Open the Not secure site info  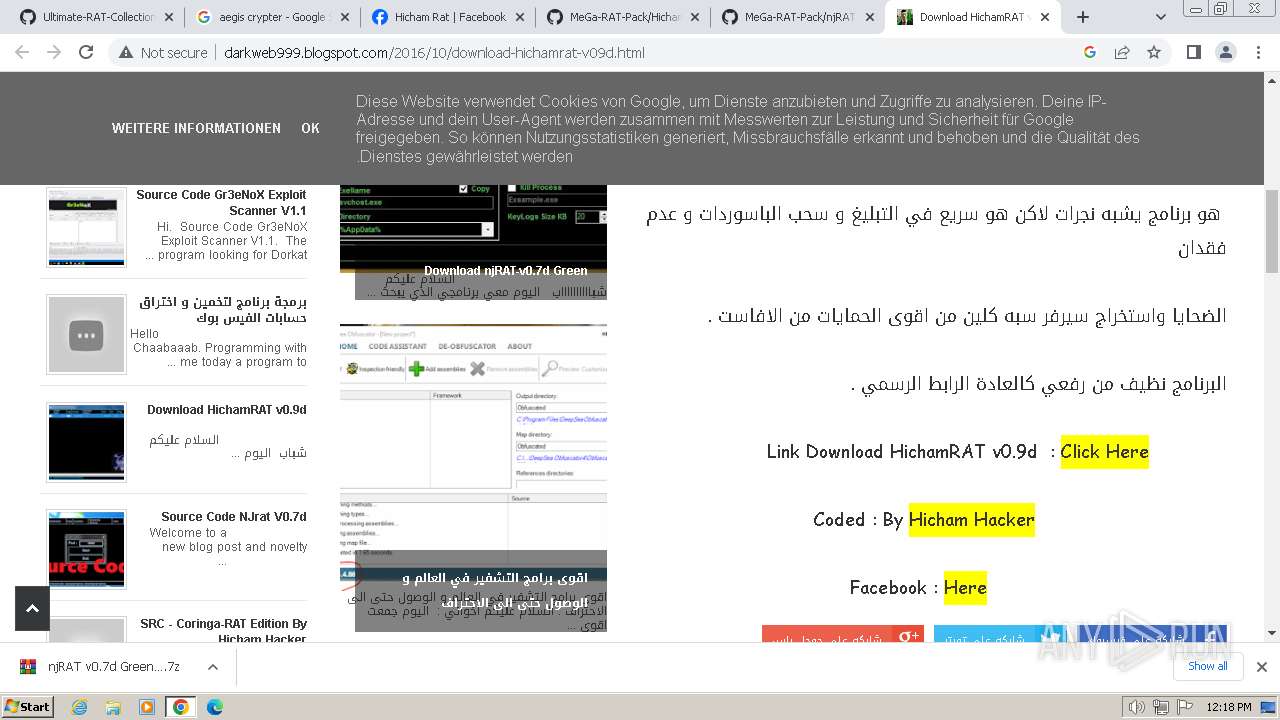click(x=163, y=52)
